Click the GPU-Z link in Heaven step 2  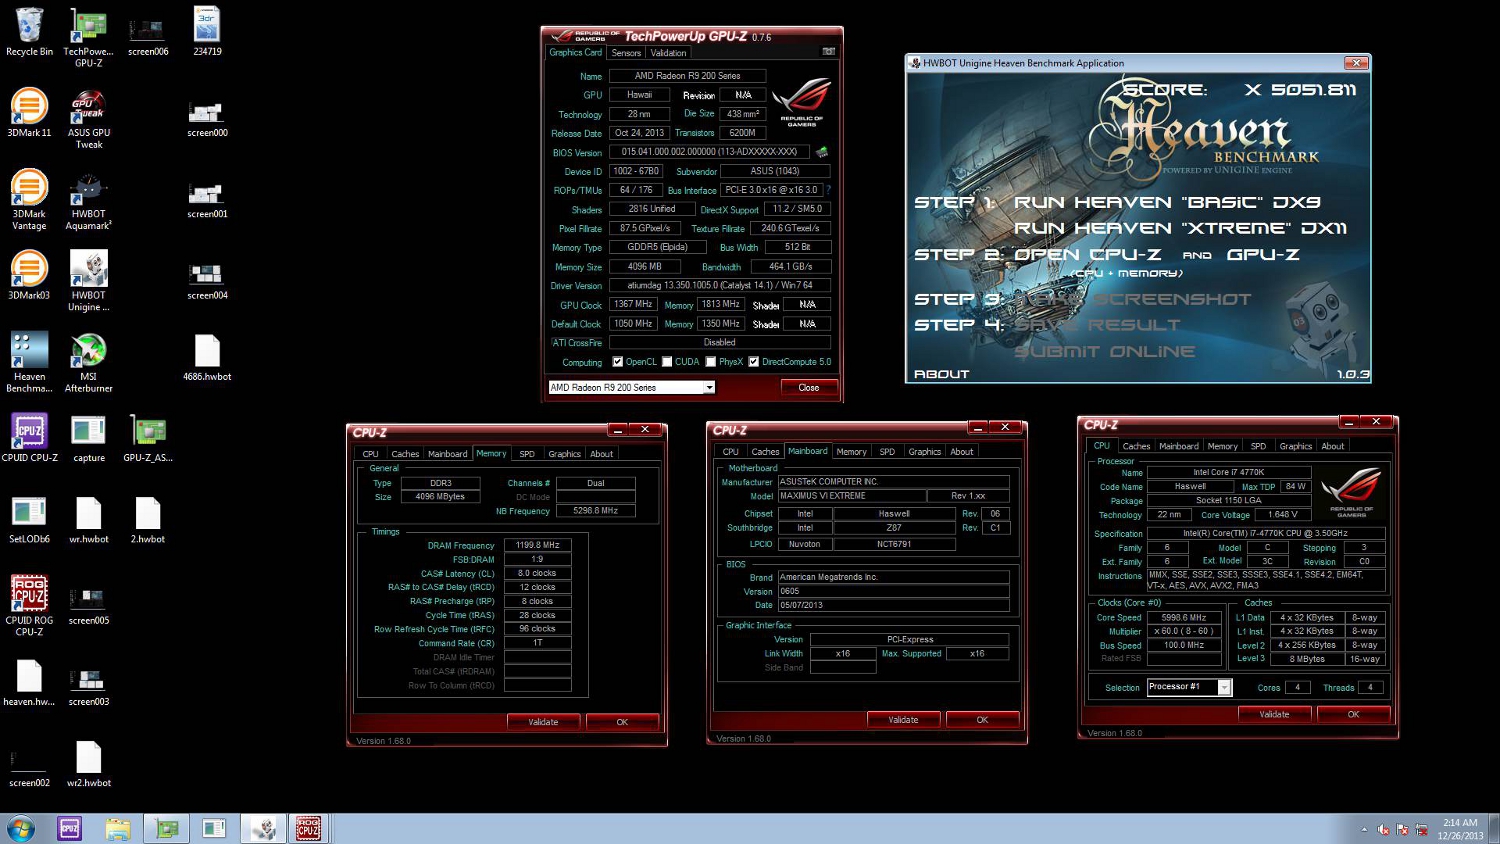[1263, 255]
